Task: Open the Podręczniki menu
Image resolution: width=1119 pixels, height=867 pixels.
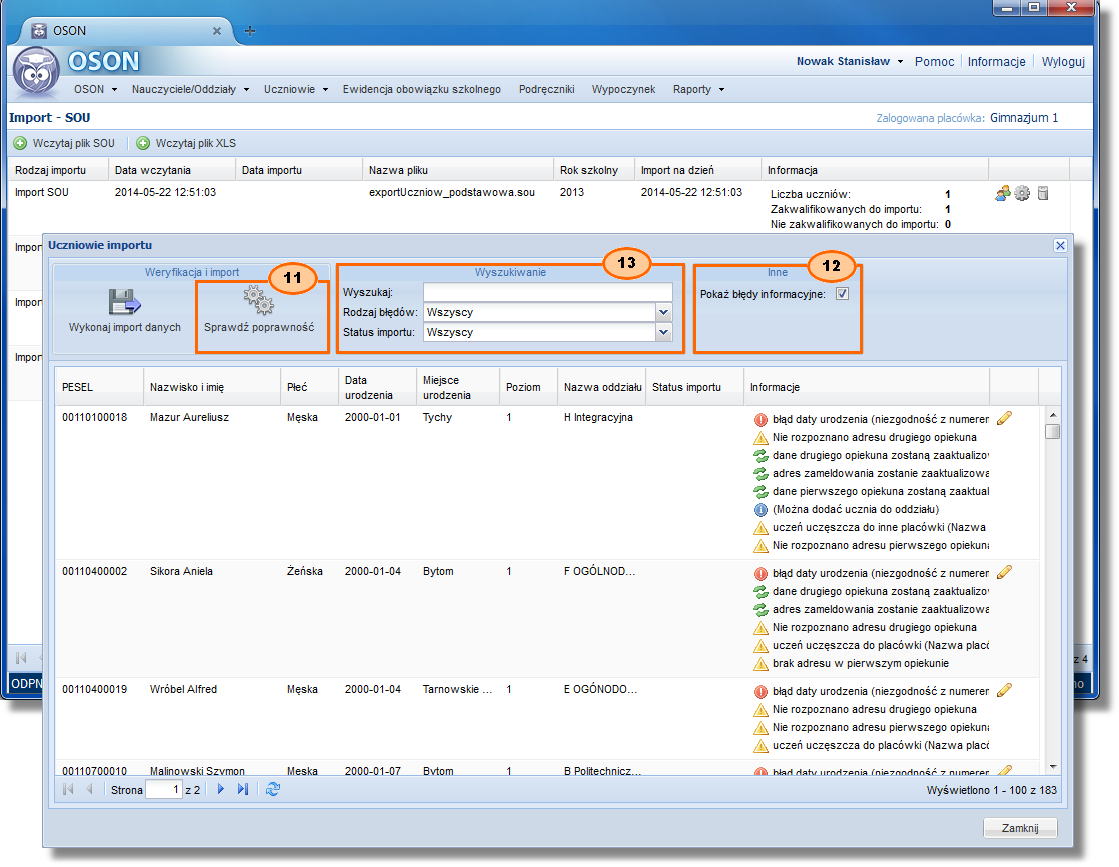Action: coord(547,89)
